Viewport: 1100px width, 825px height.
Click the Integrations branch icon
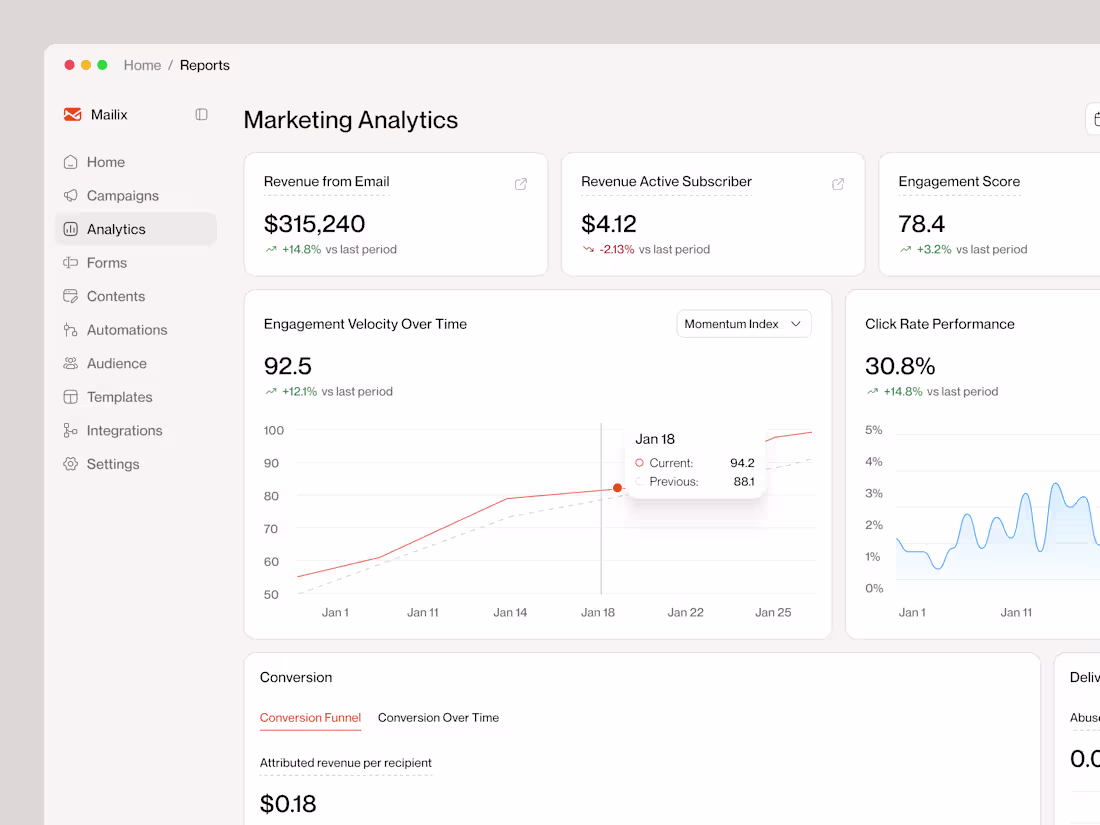click(70, 431)
